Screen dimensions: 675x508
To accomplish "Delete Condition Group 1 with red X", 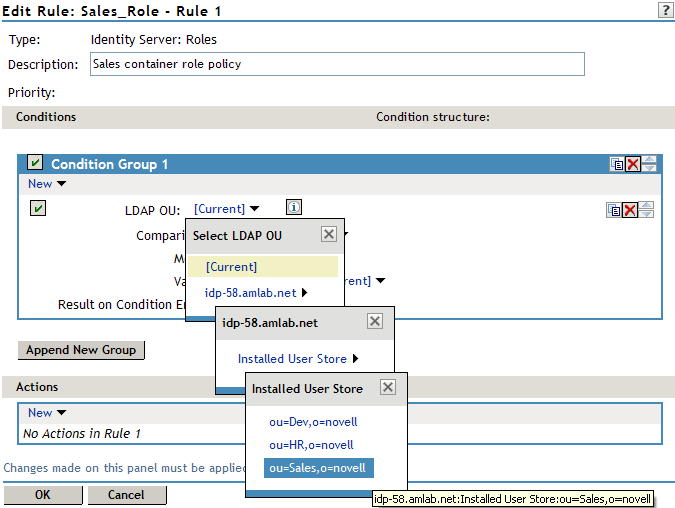I will [632, 164].
